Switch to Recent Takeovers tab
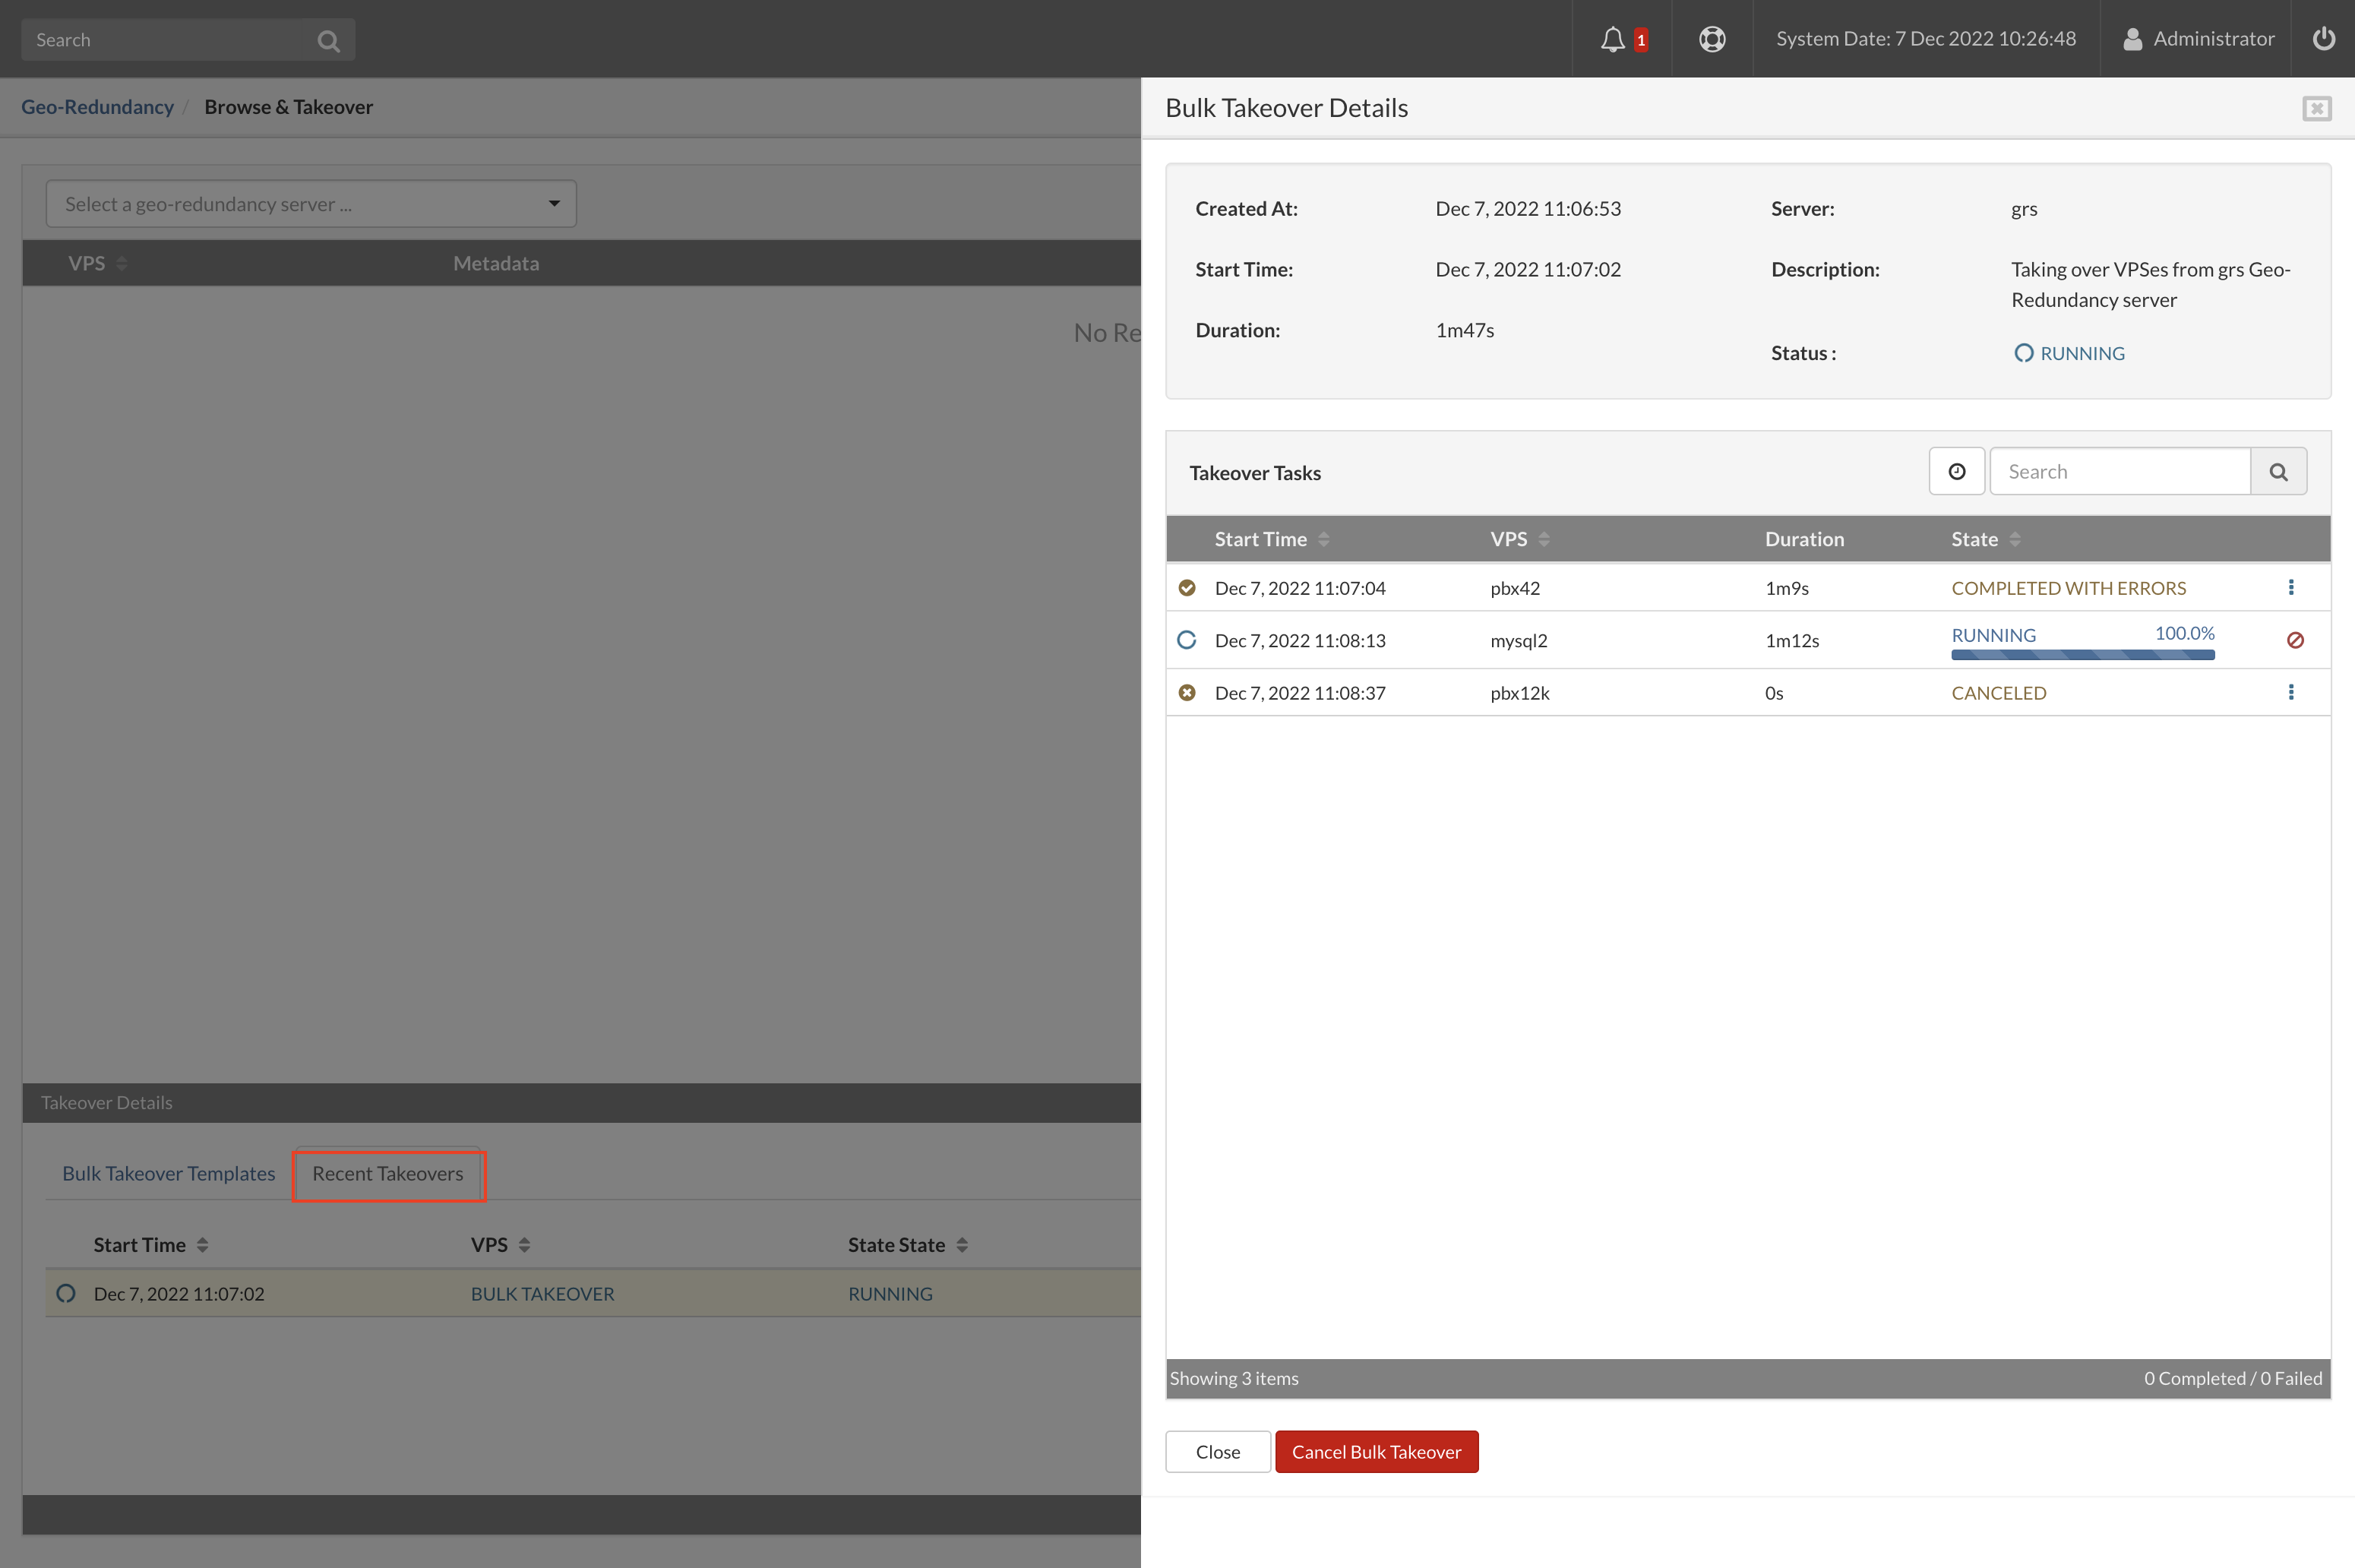The height and width of the screenshot is (1568, 2355). tap(388, 1174)
